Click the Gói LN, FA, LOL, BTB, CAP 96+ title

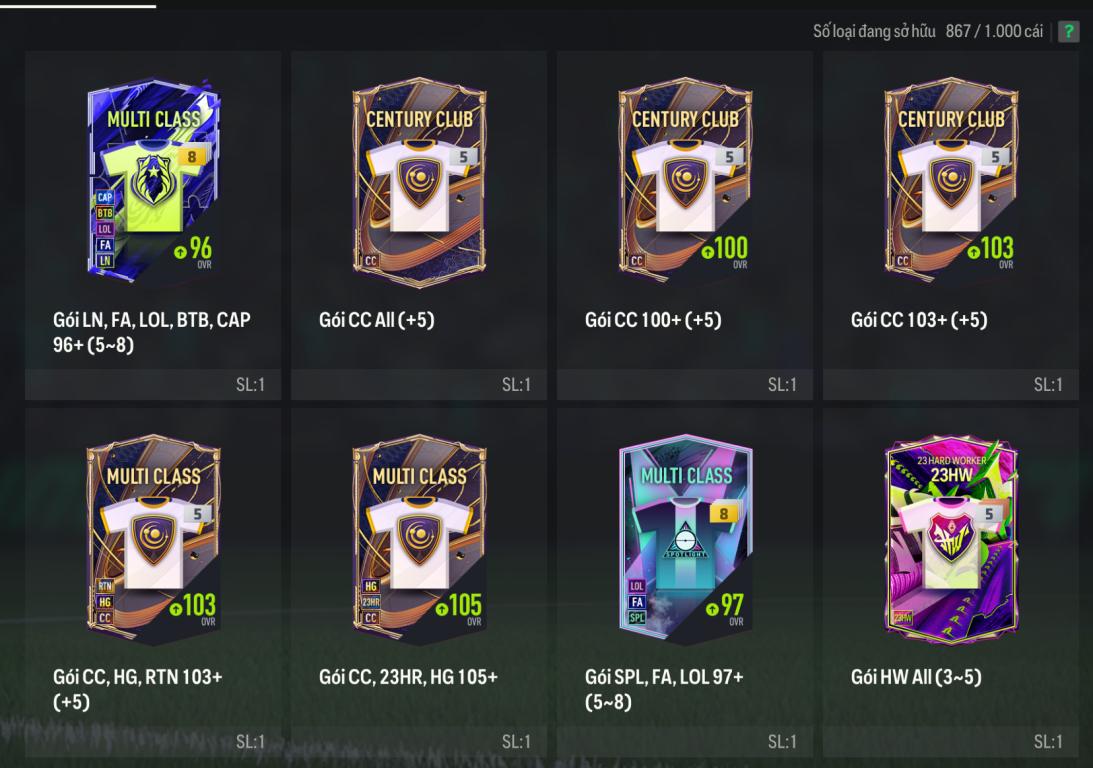pyautogui.click(x=152, y=333)
